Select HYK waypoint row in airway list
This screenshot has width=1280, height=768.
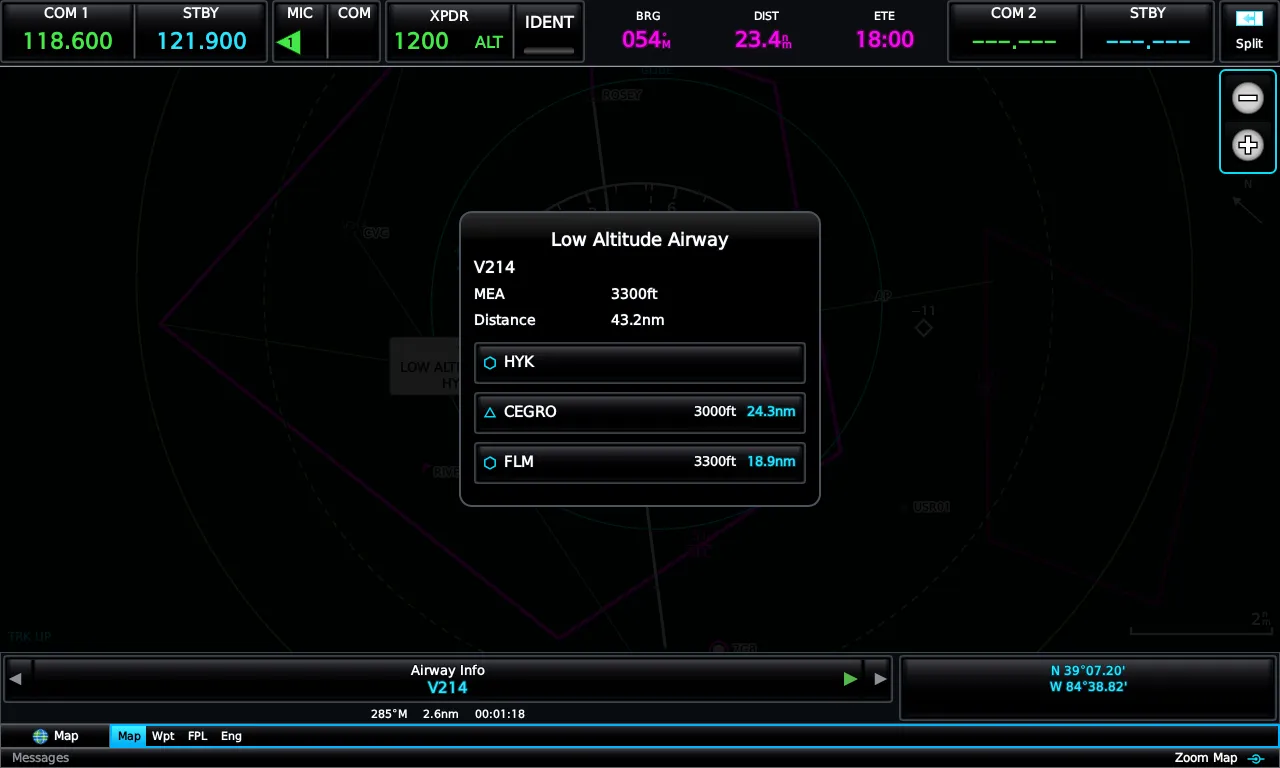click(640, 363)
